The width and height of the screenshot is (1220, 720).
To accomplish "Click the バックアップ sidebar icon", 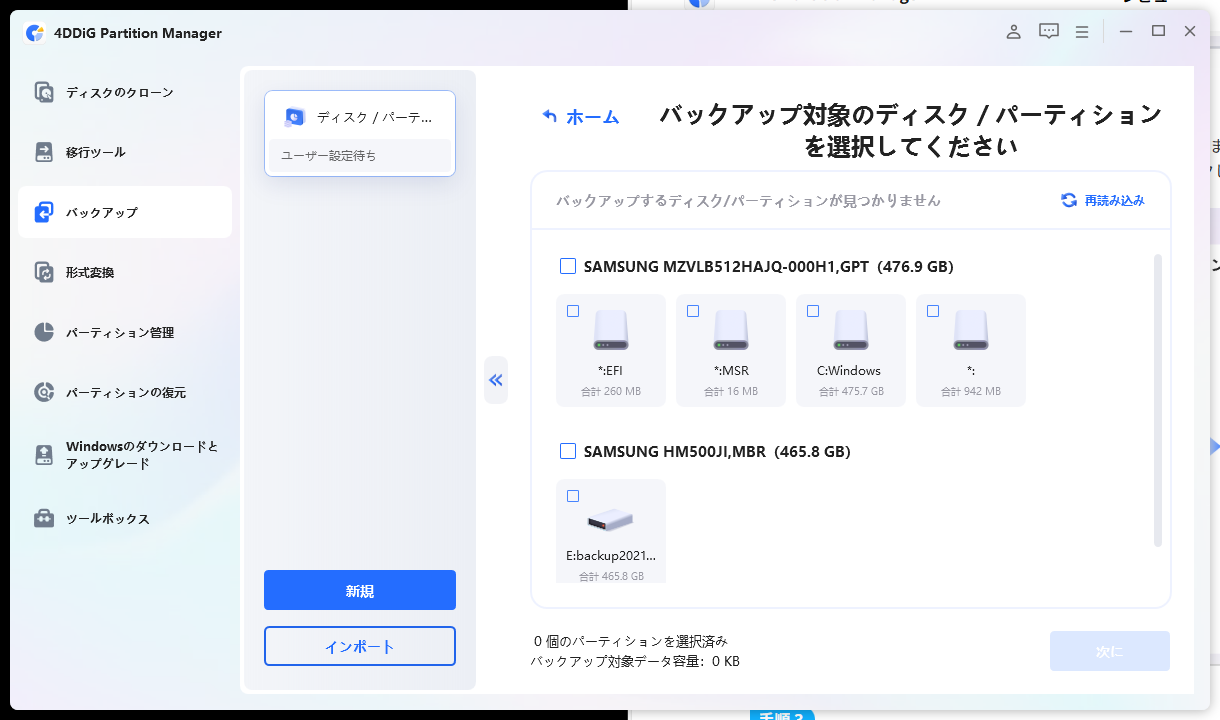I will coord(44,212).
